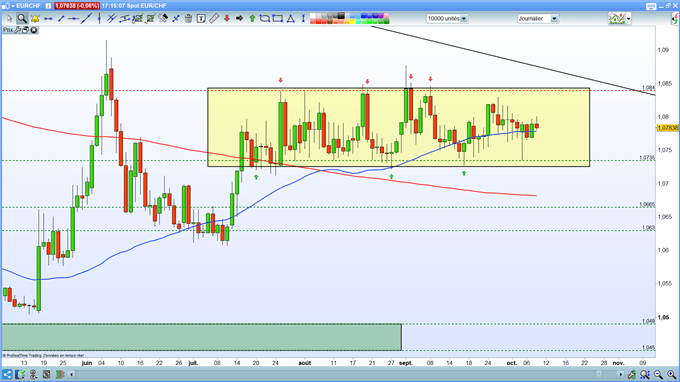Open Prix panel wrench settings
The image size is (680, 382).
pyautogui.click(x=17, y=30)
